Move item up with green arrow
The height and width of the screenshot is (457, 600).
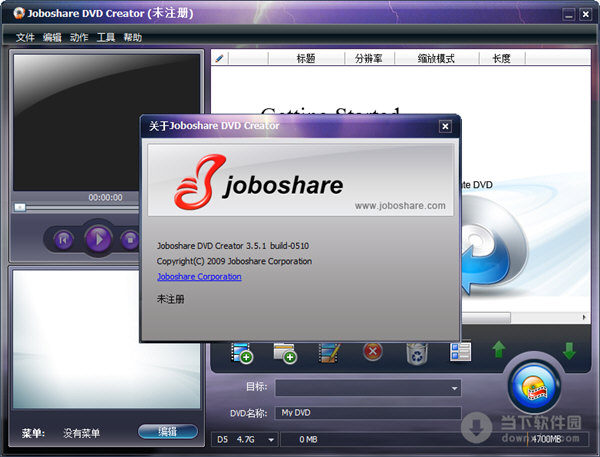498,351
